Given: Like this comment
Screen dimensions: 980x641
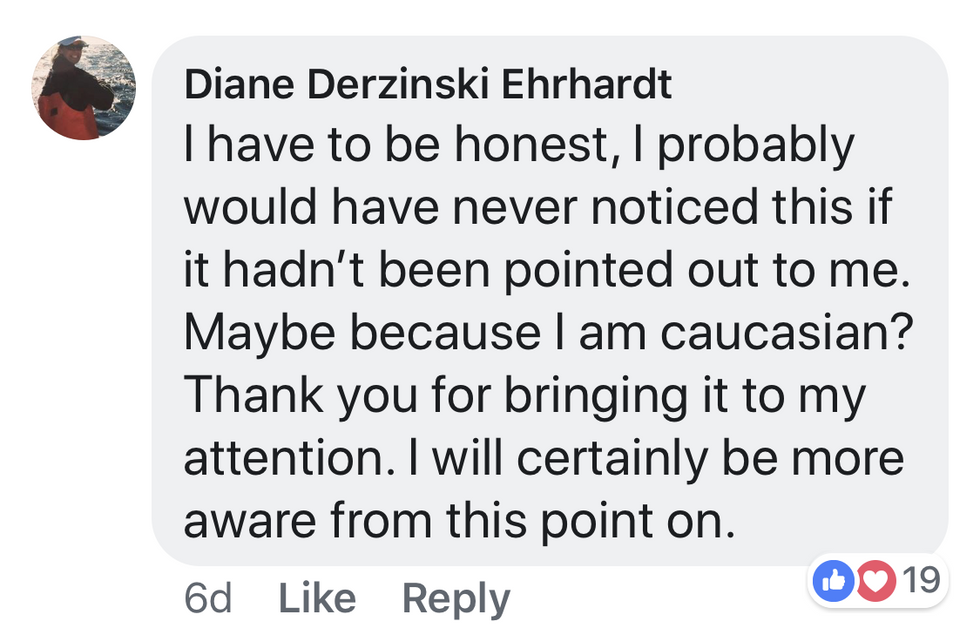Looking at the screenshot, I should tap(317, 599).
